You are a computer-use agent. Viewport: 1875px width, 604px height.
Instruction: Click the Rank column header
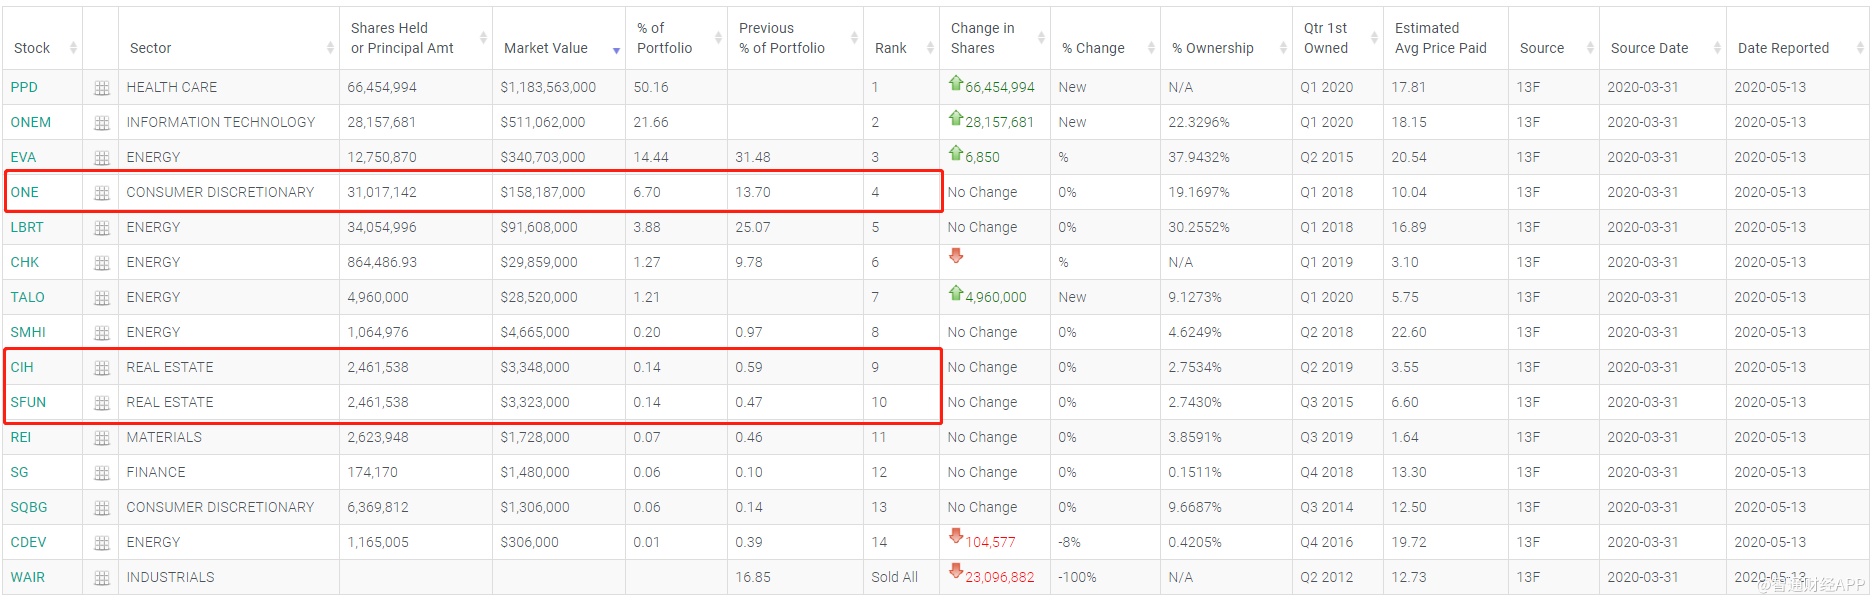click(890, 48)
